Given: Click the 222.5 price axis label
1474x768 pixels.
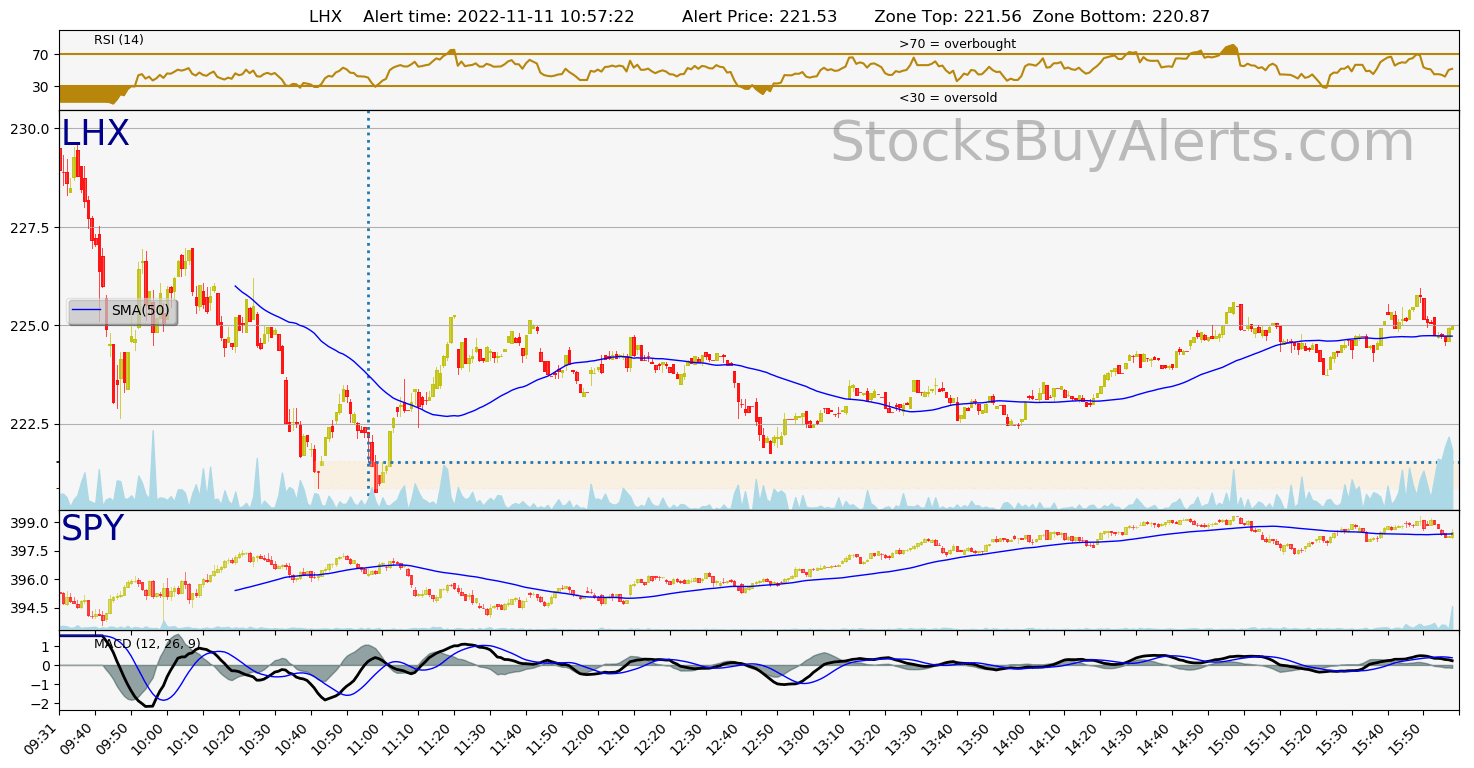Looking at the screenshot, I should coord(32,425).
